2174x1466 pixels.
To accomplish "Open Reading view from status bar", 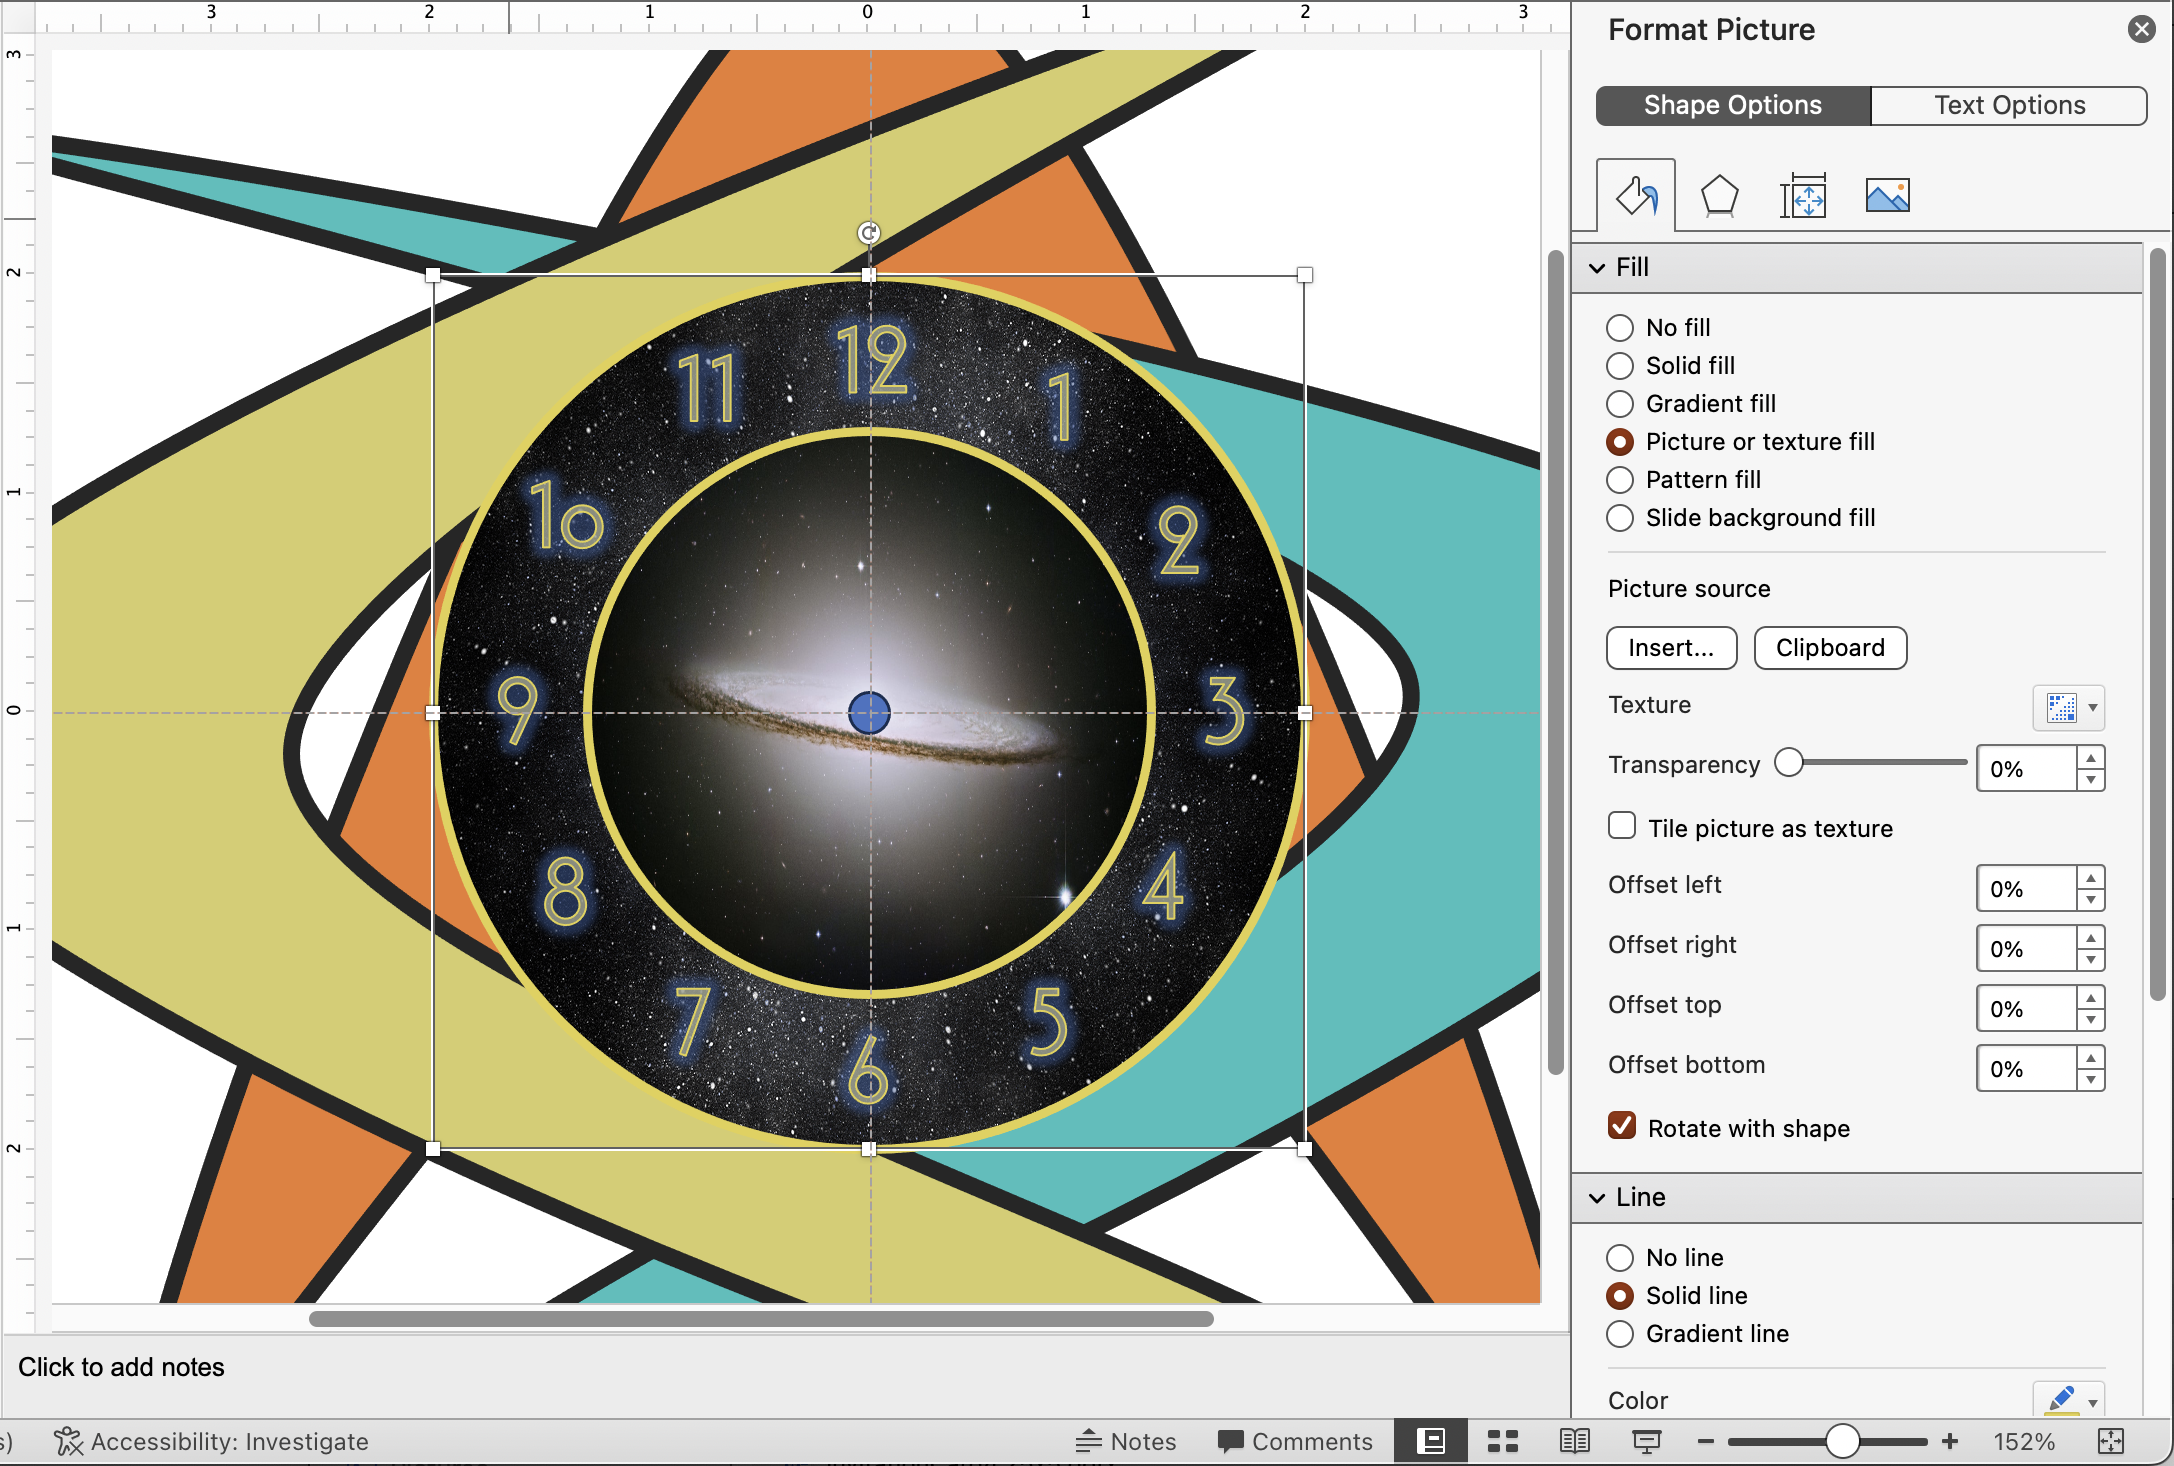I will click(1574, 1441).
